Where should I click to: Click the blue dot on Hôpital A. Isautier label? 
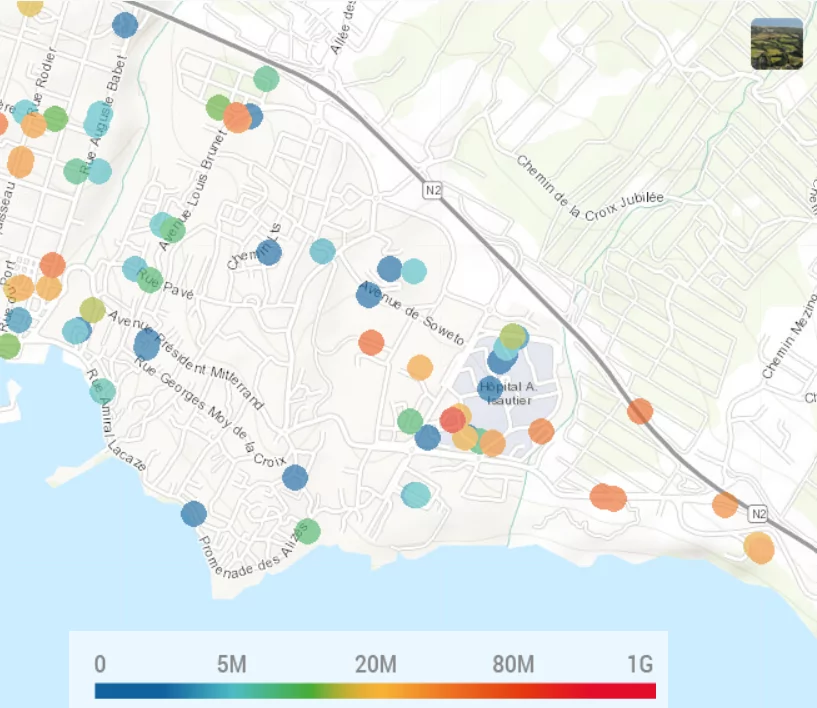(490, 389)
